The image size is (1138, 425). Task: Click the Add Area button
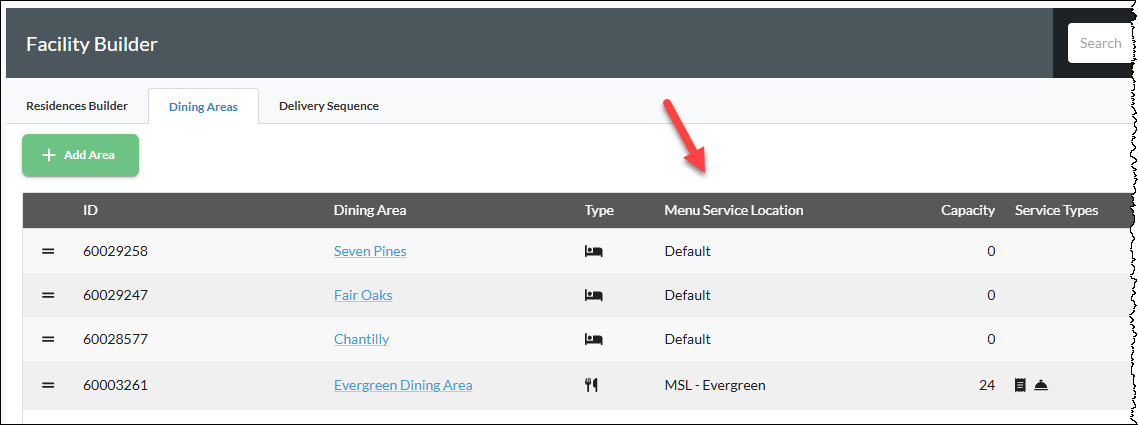[x=81, y=155]
